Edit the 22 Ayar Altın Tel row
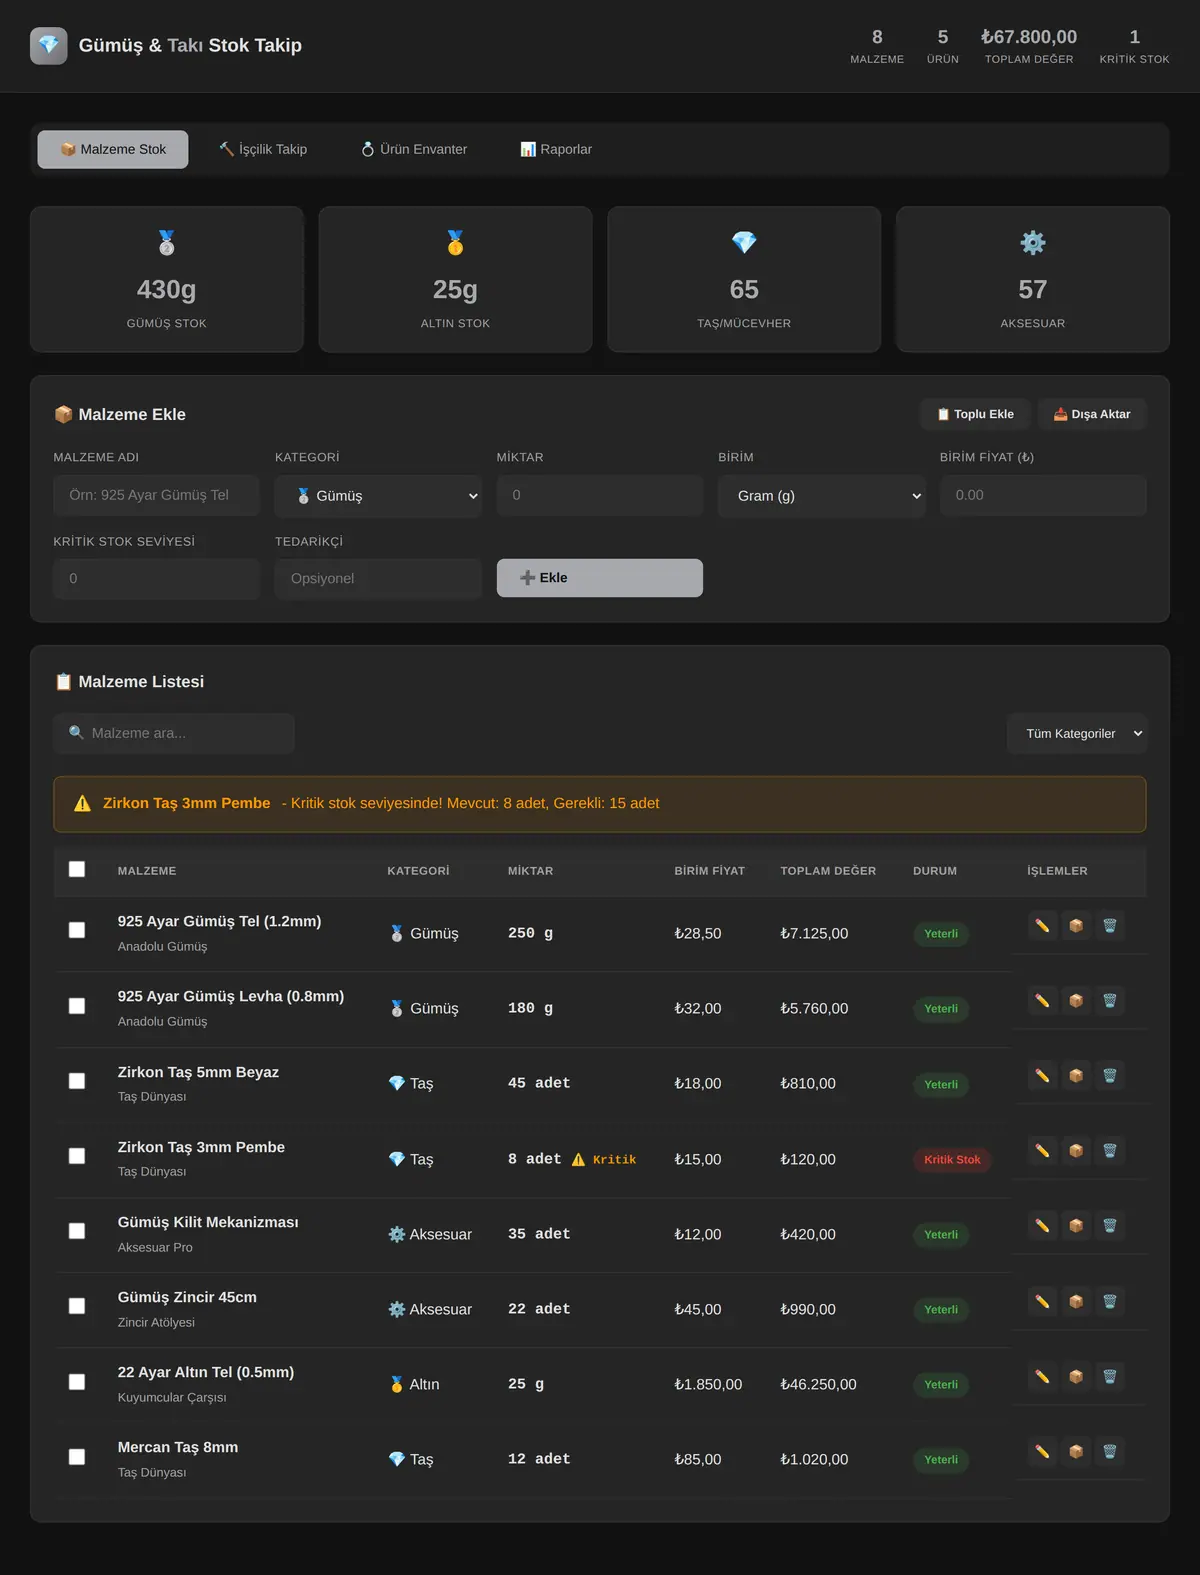Viewport: 1200px width, 1575px height. click(1042, 1377)
